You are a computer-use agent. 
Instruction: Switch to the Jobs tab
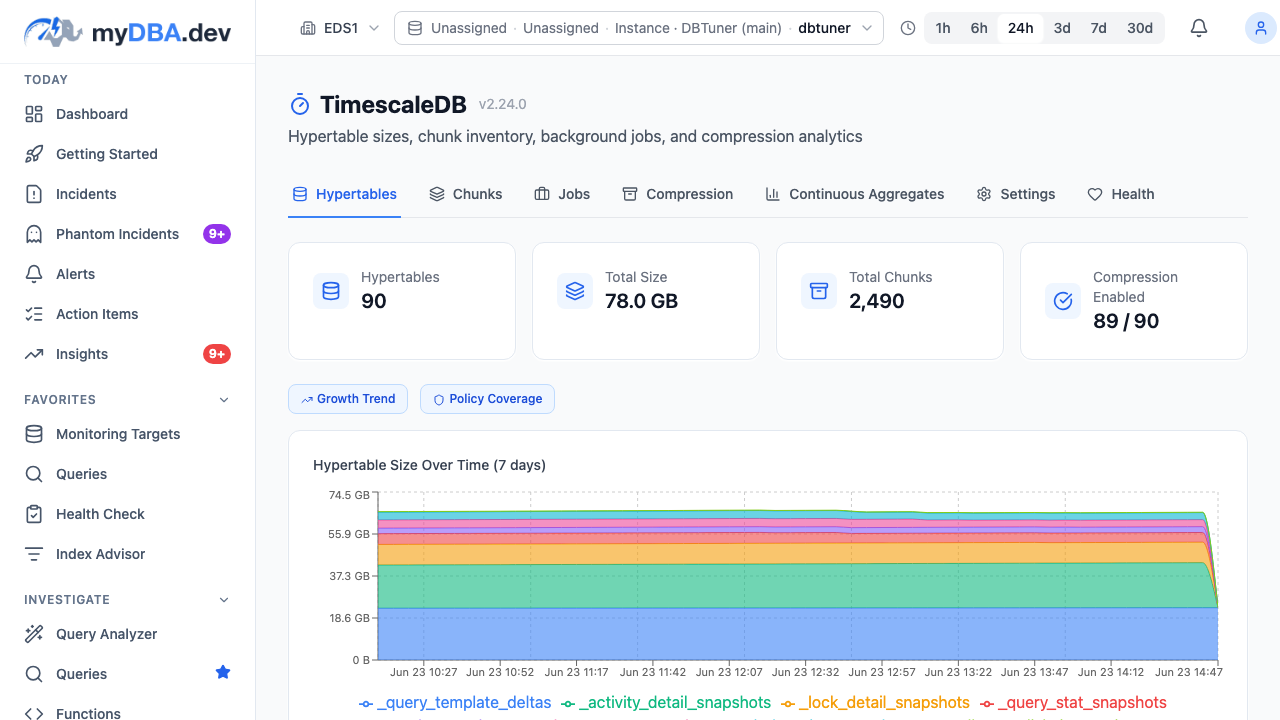pos(562,194)
